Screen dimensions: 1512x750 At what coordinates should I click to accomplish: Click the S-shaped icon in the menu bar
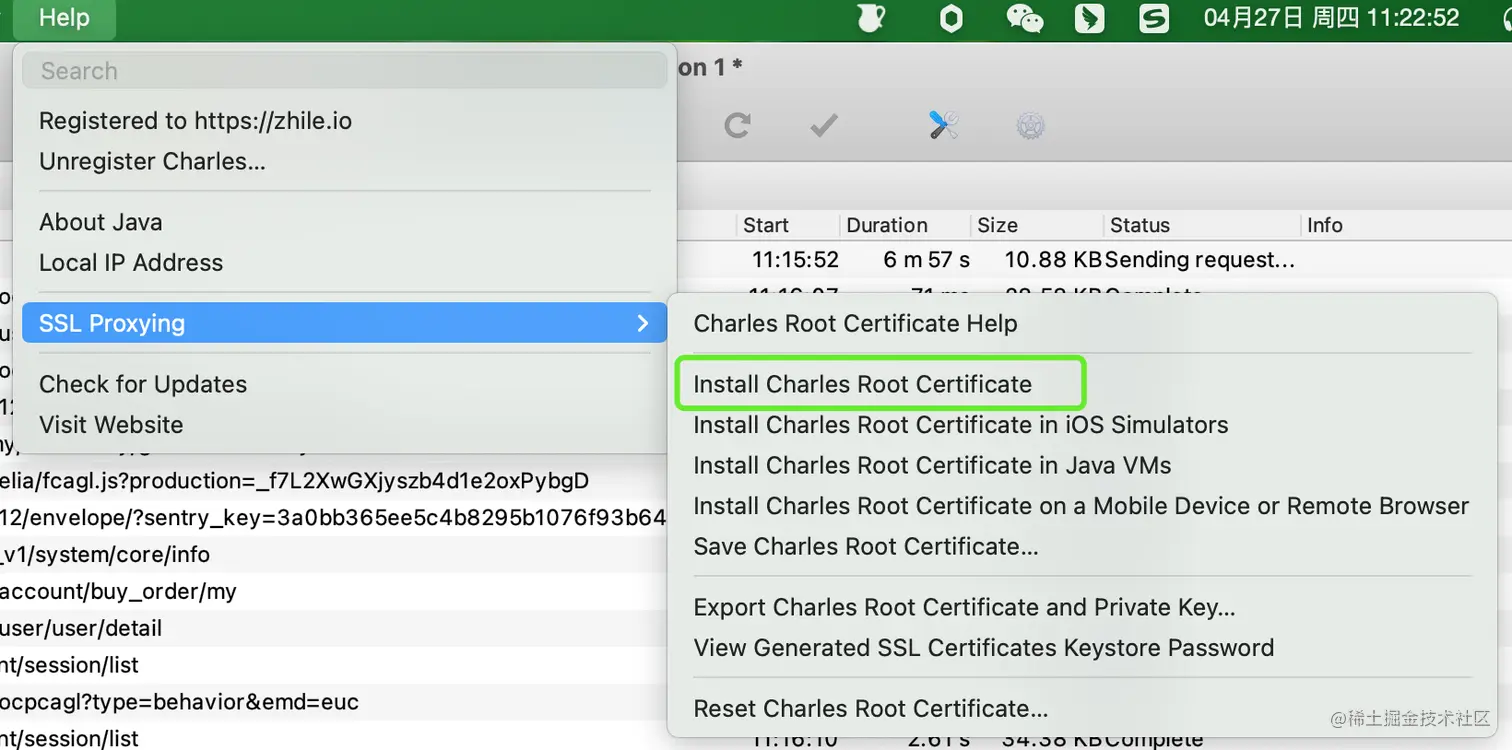pos(1154,18)
